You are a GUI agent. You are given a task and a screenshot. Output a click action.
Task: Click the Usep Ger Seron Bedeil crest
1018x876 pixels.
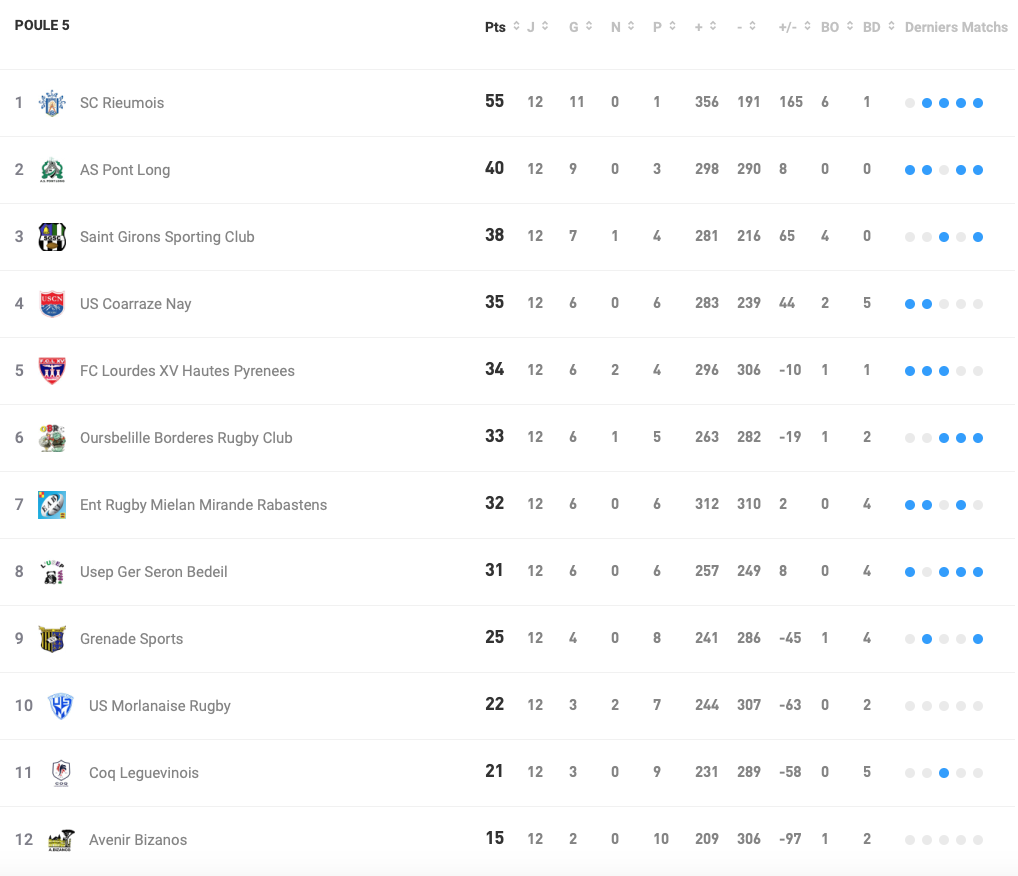pos(52,571)
